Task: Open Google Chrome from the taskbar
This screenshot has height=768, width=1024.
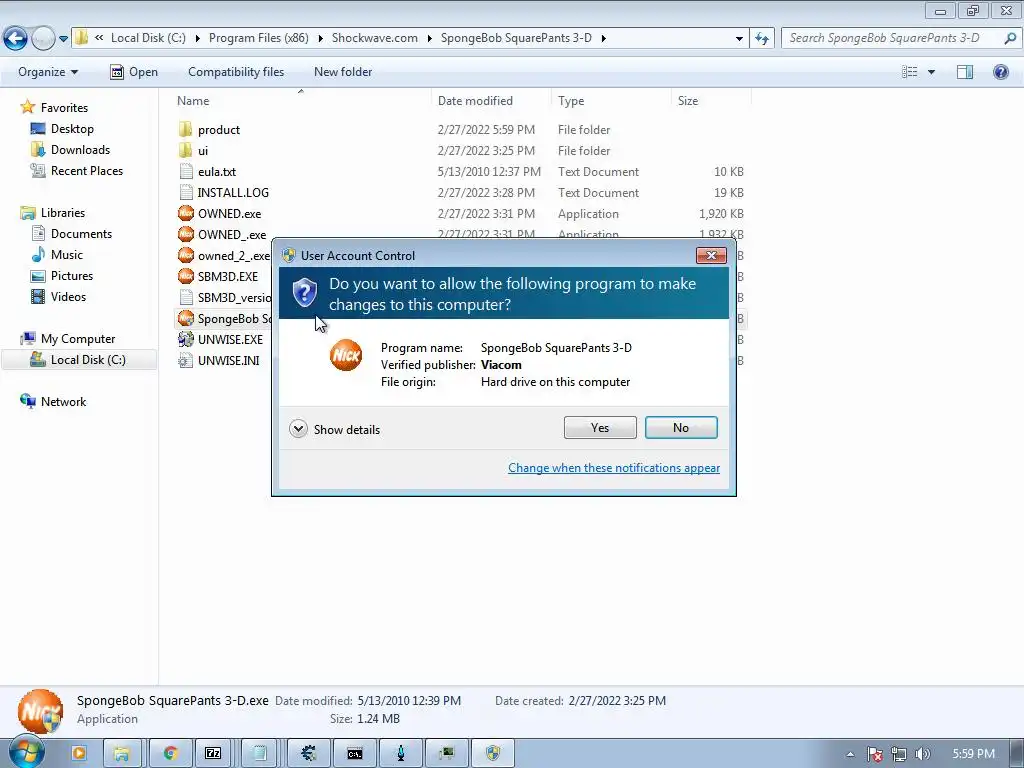Action: pyautogui.click(x=170, y=753)
